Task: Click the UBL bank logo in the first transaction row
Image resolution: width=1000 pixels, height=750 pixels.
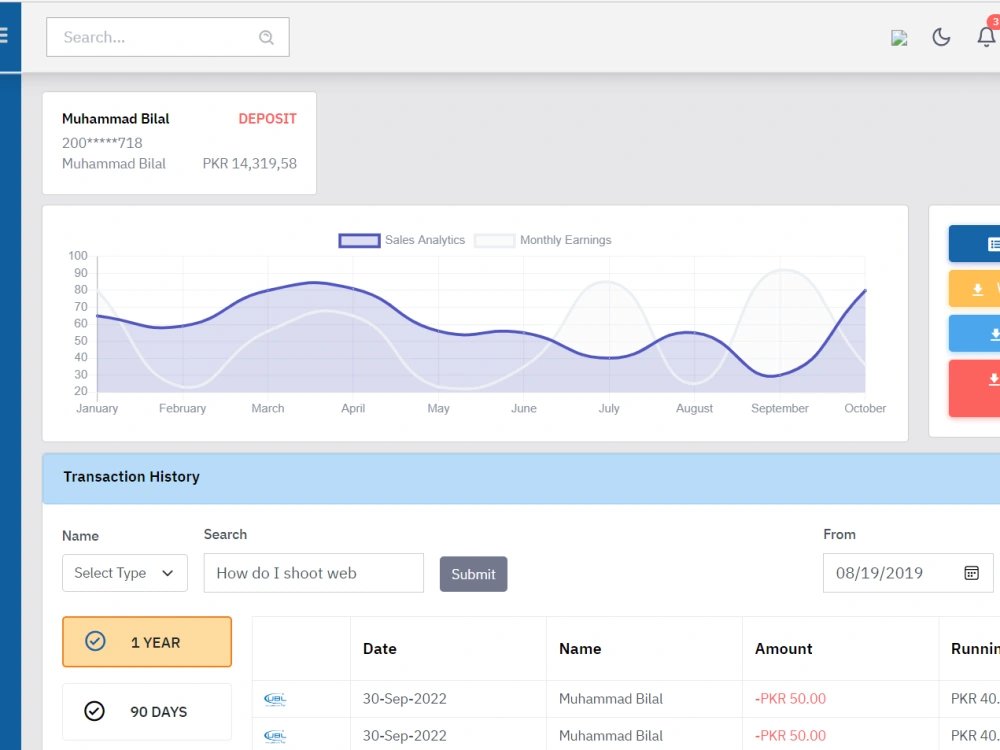Action: [275, 699]
